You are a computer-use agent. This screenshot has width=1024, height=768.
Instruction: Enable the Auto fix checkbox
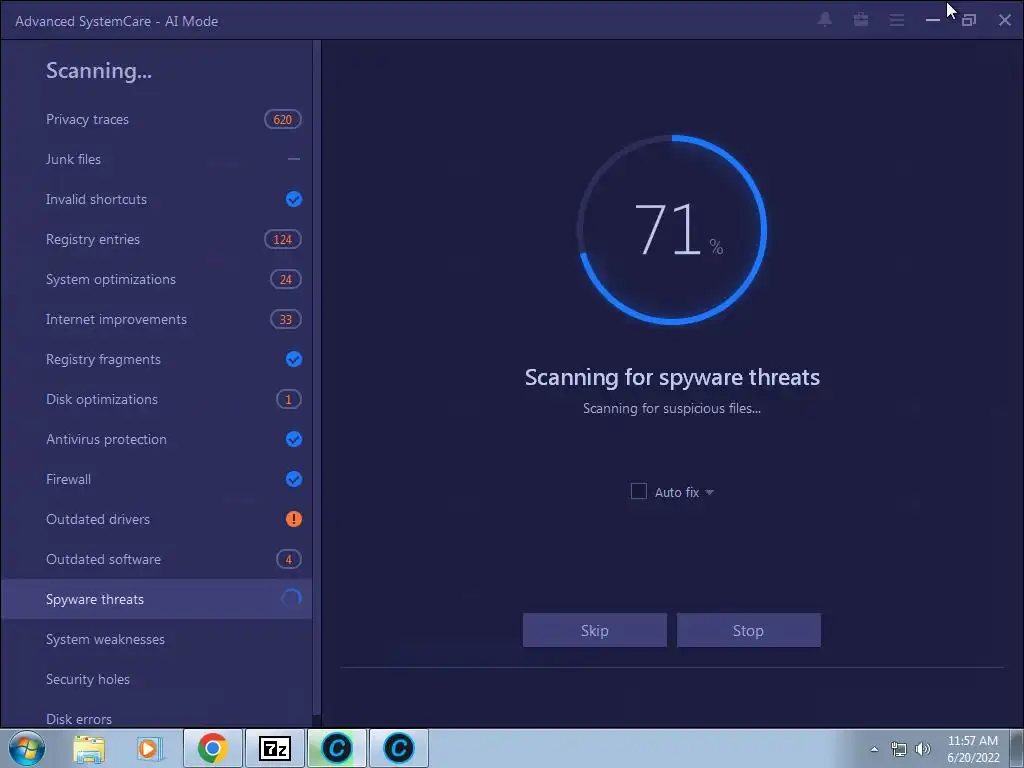639,491
